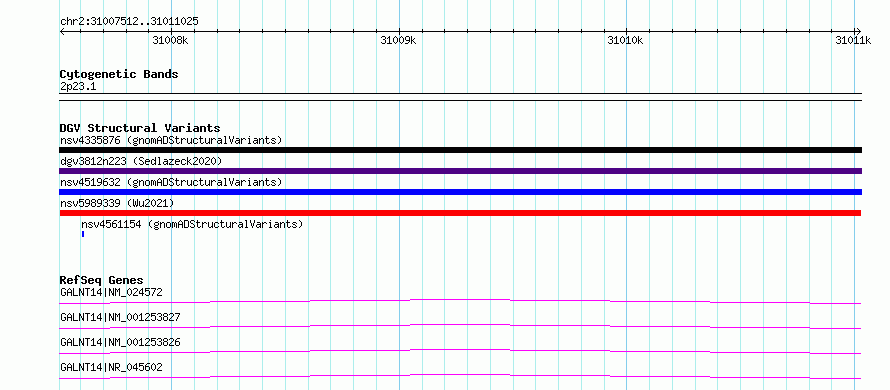Select the small blue nsv4561154 variant marker

click(x=83, y=234)
